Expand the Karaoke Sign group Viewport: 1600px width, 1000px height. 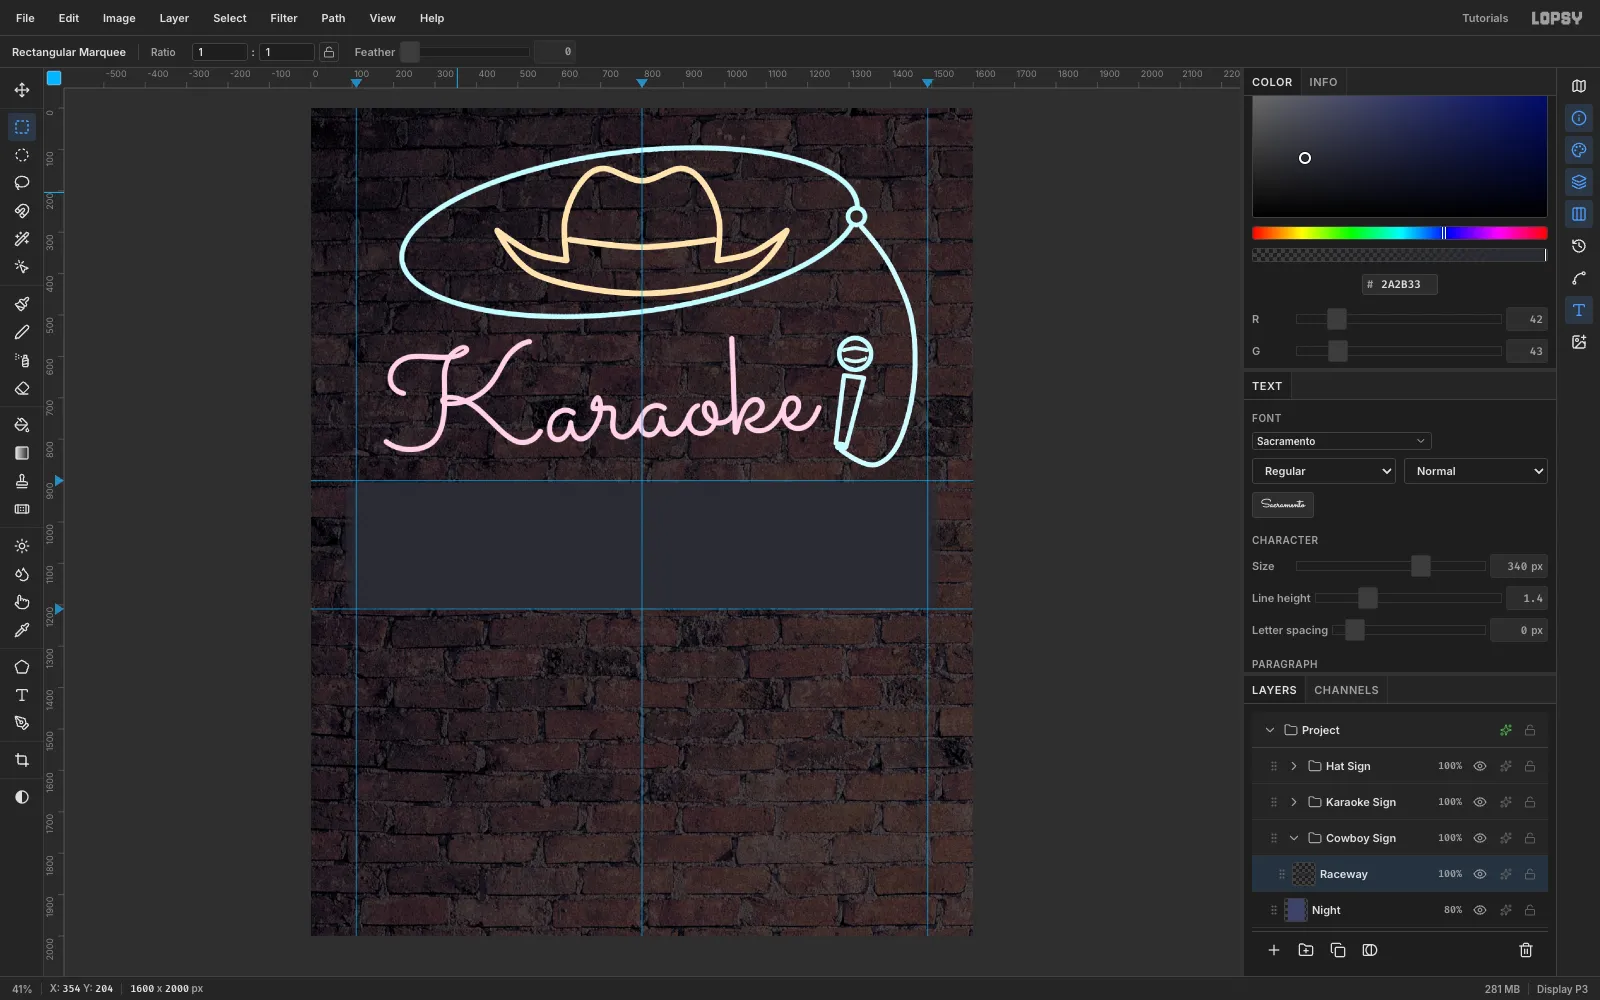1294,802
